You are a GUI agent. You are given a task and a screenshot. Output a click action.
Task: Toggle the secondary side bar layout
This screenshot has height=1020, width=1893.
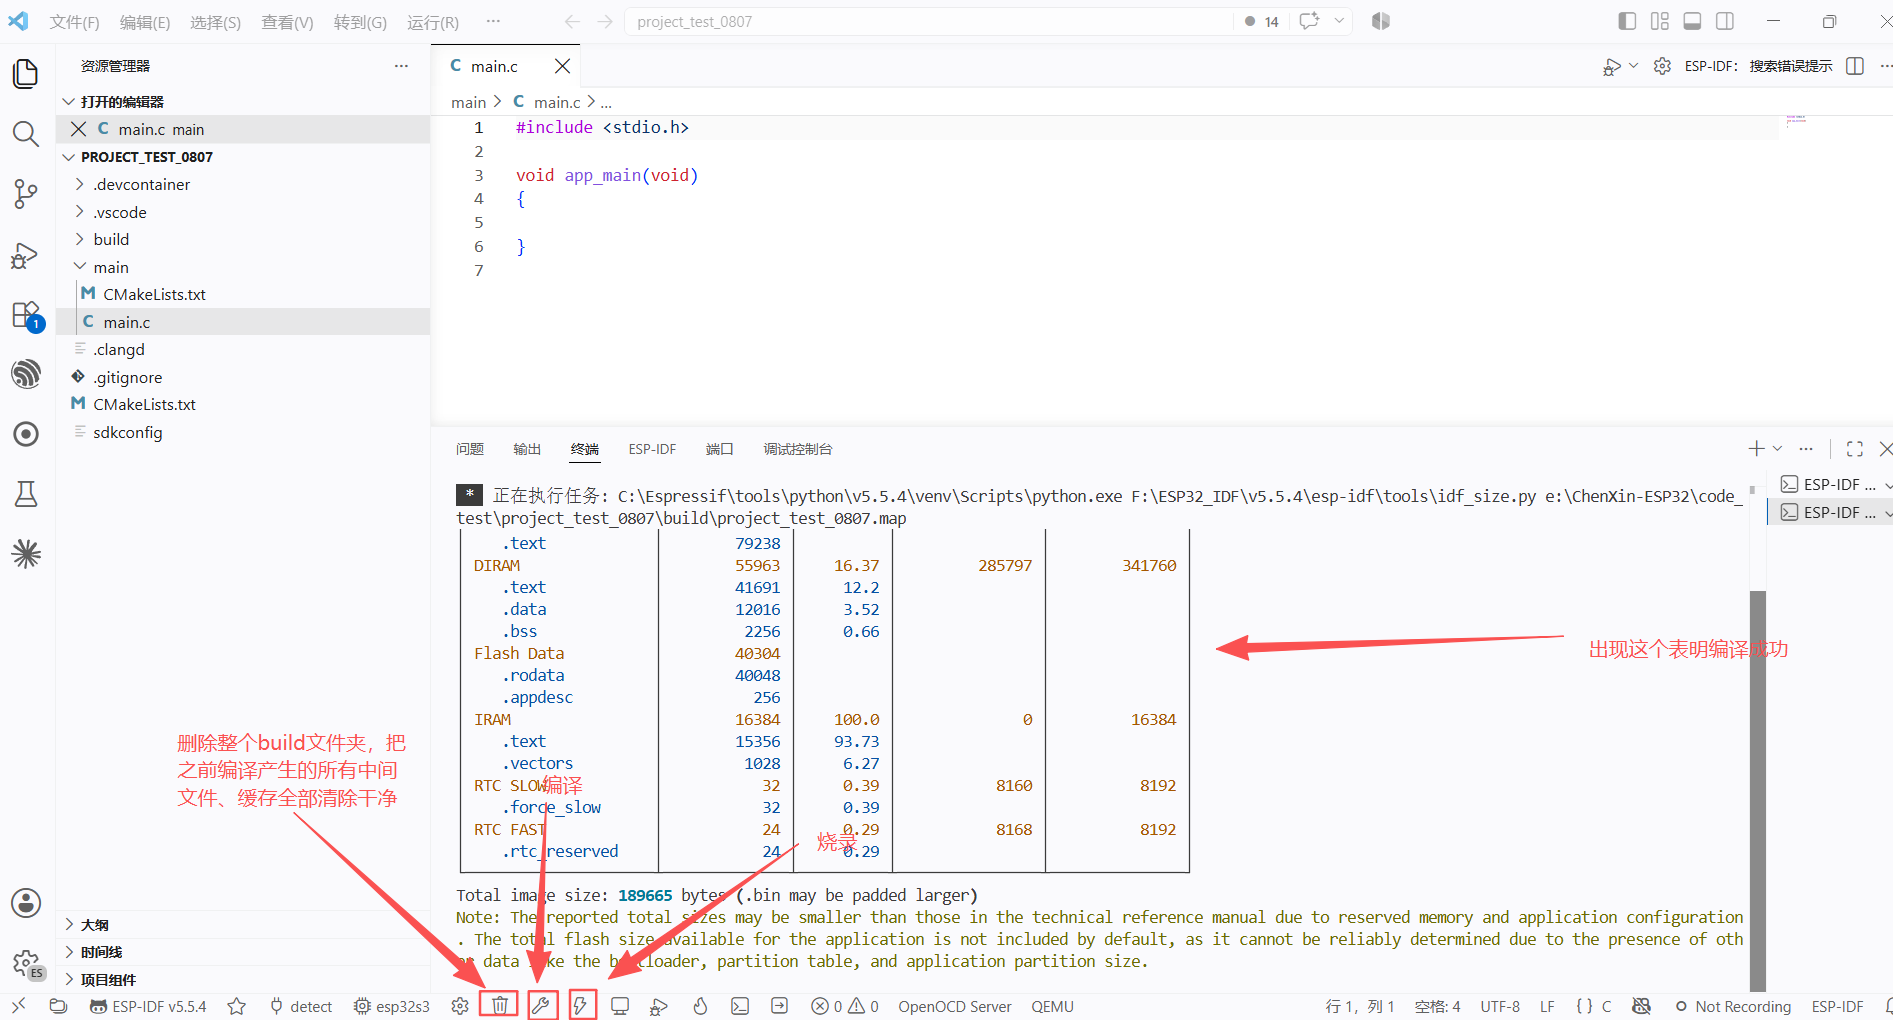[x=1725, y=21]
